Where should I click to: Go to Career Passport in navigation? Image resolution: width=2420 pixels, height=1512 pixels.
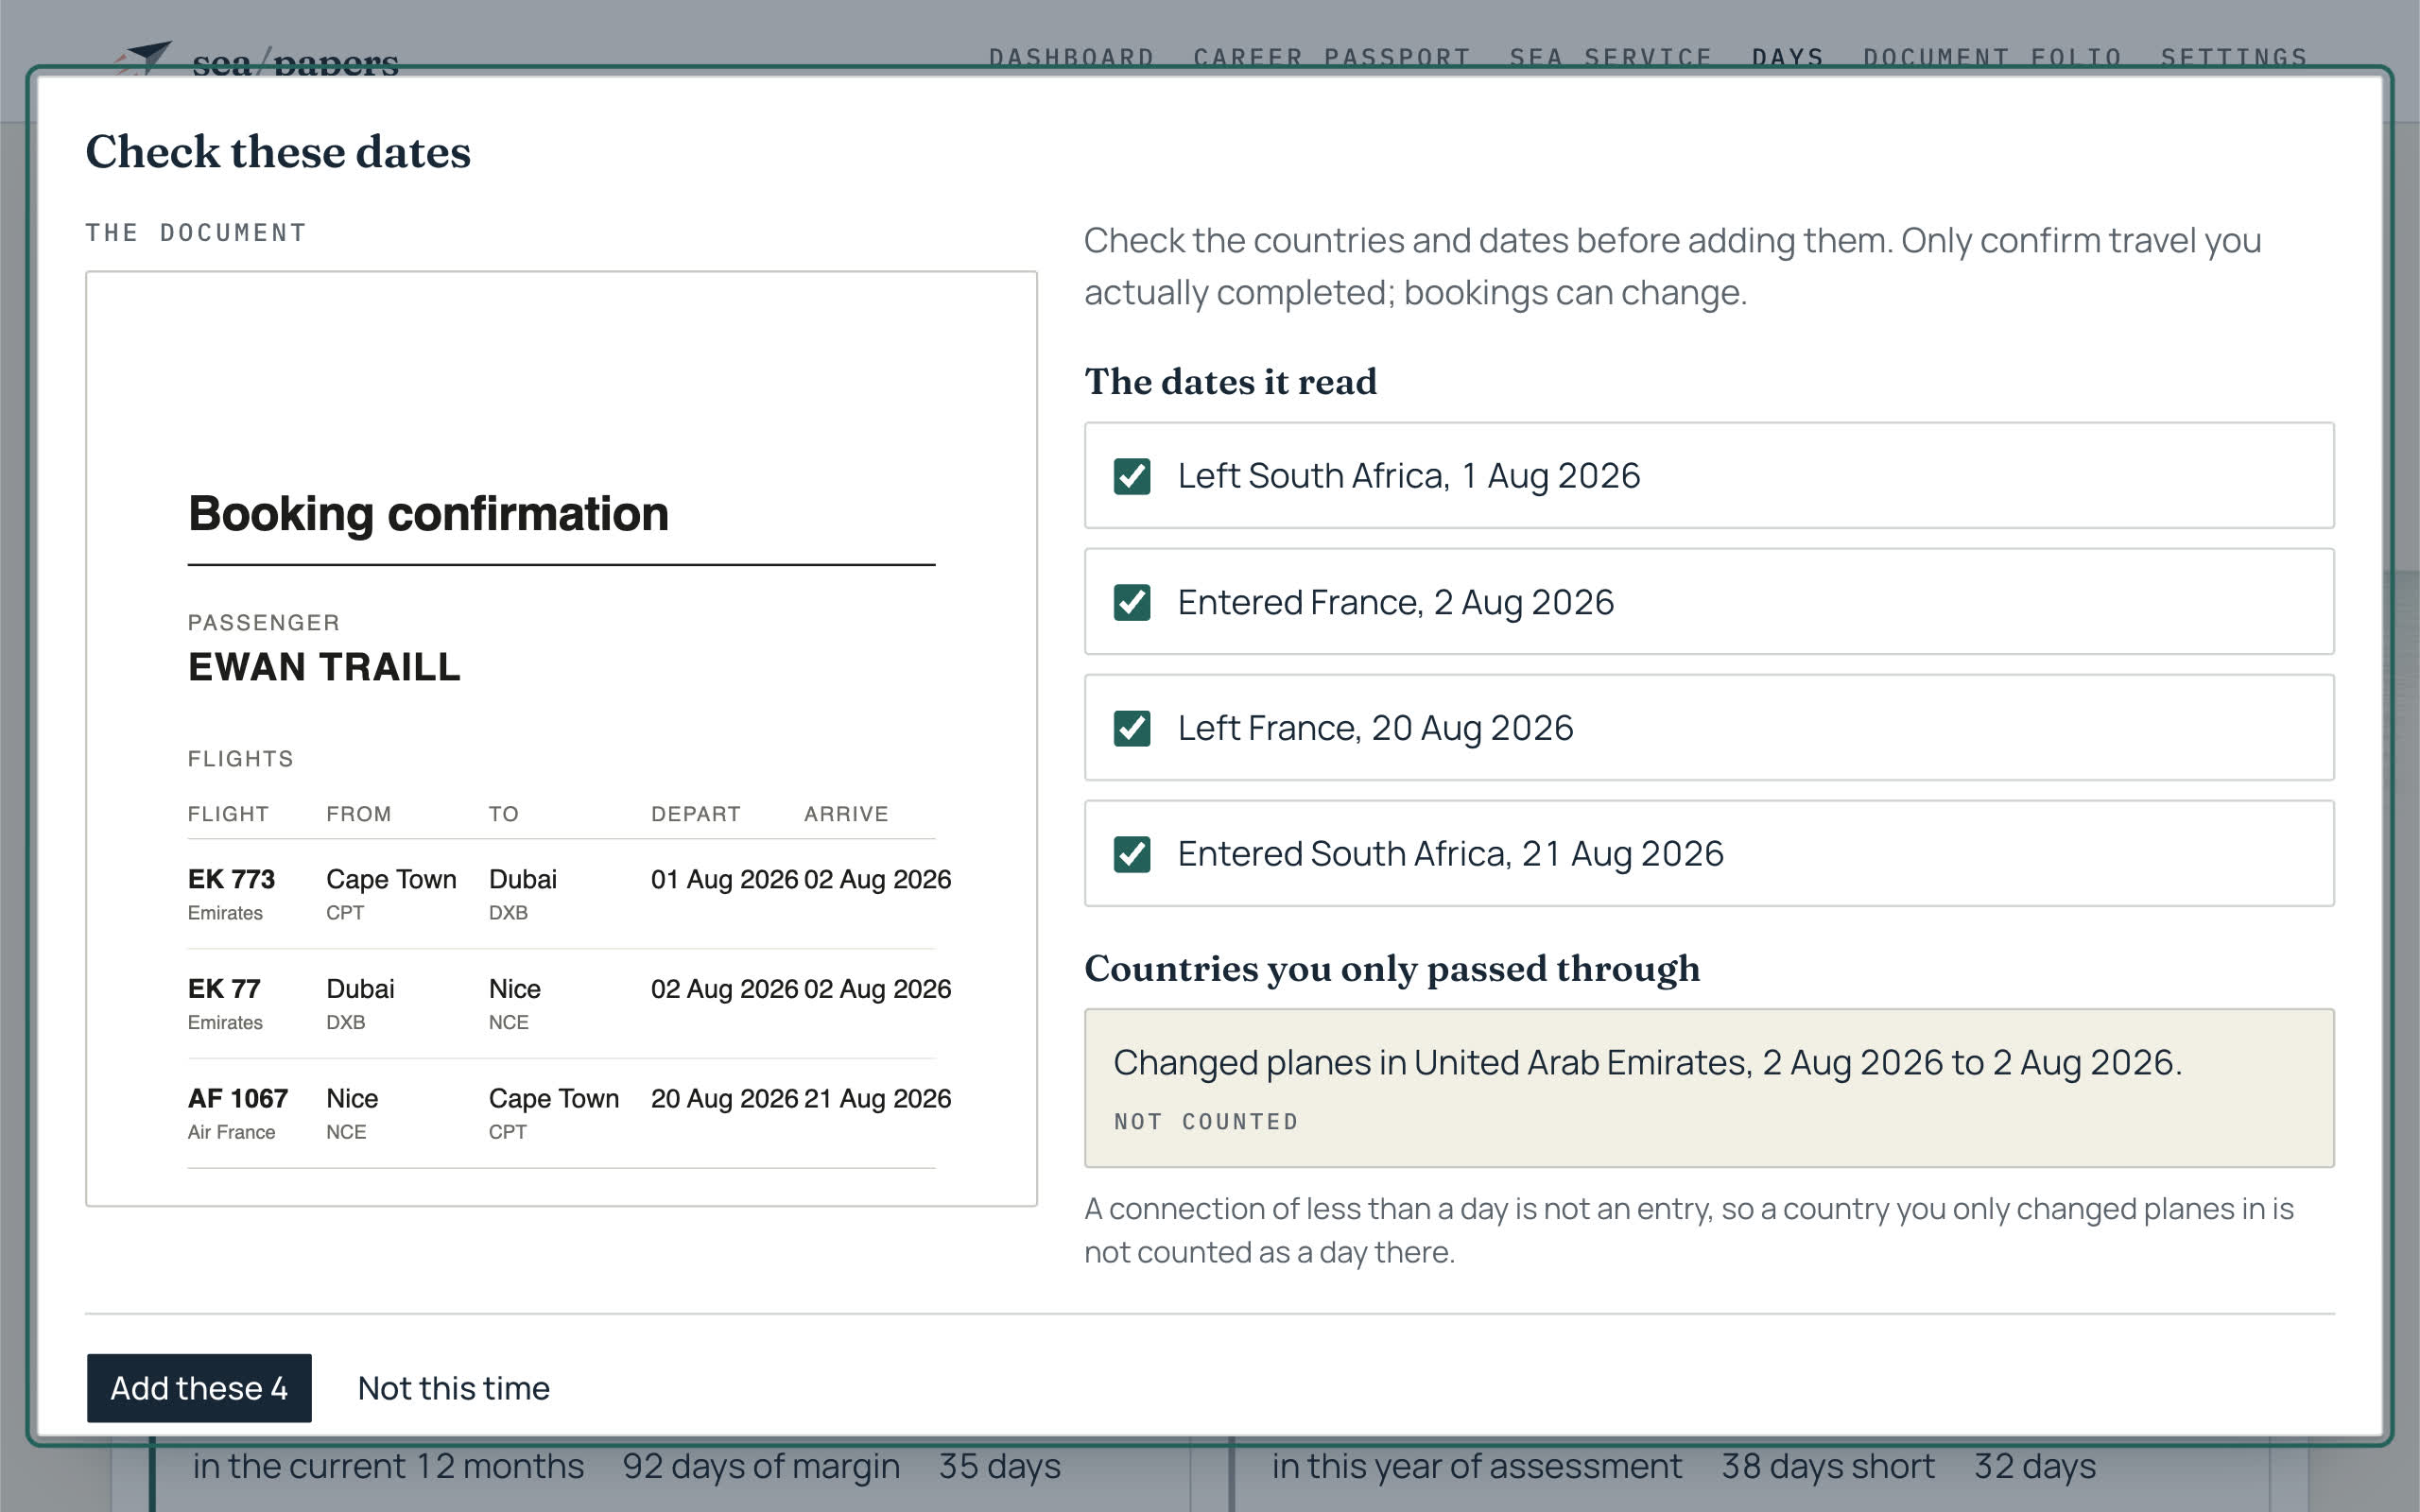pos(1332,57)
